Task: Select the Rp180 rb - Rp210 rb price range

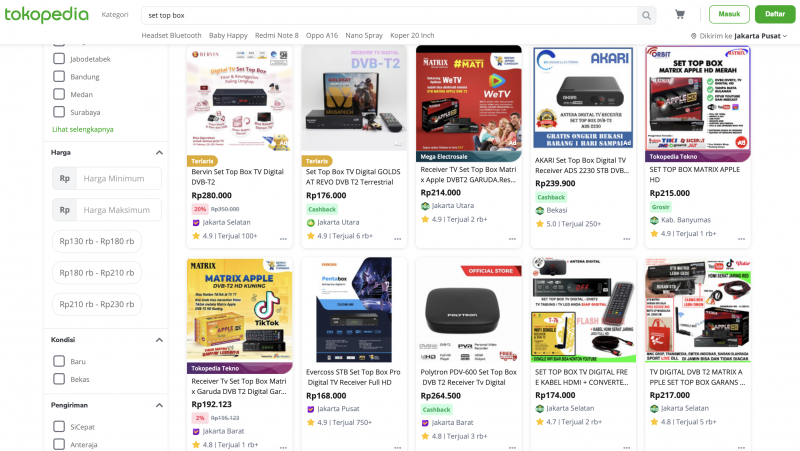Action: click(x=97, y=272)
